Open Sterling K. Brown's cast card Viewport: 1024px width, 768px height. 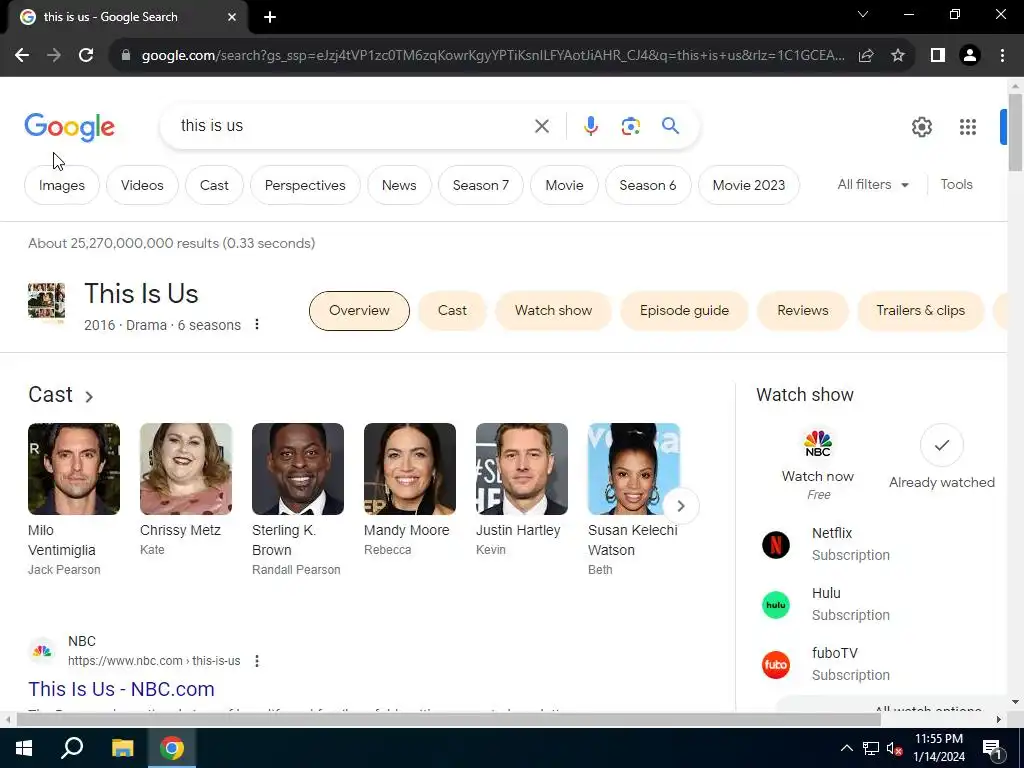pos(298,500)
